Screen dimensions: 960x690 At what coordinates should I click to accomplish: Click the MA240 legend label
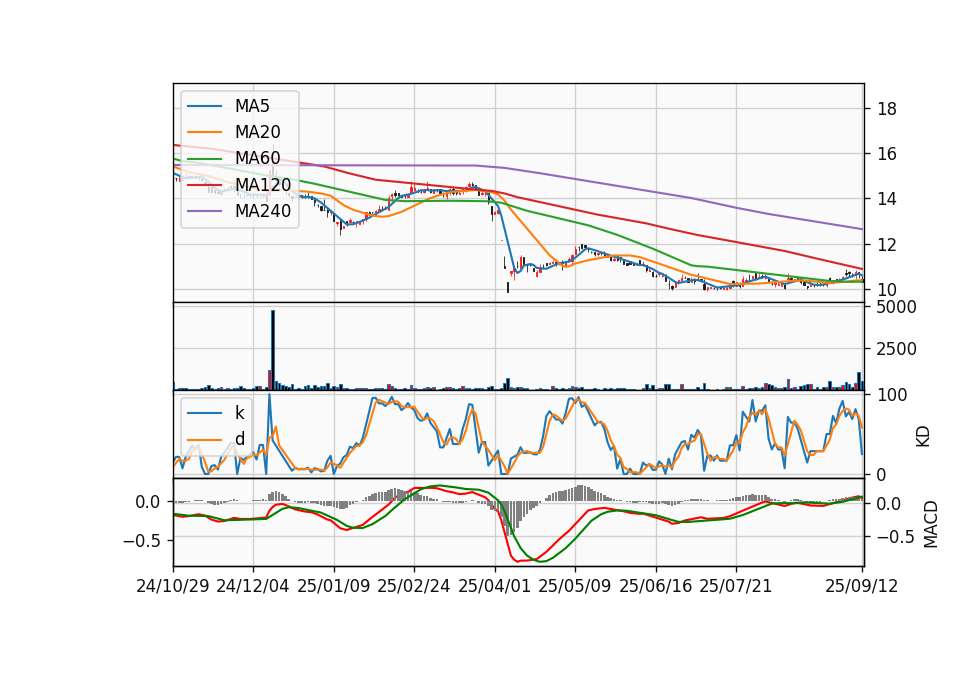point(263,211)
